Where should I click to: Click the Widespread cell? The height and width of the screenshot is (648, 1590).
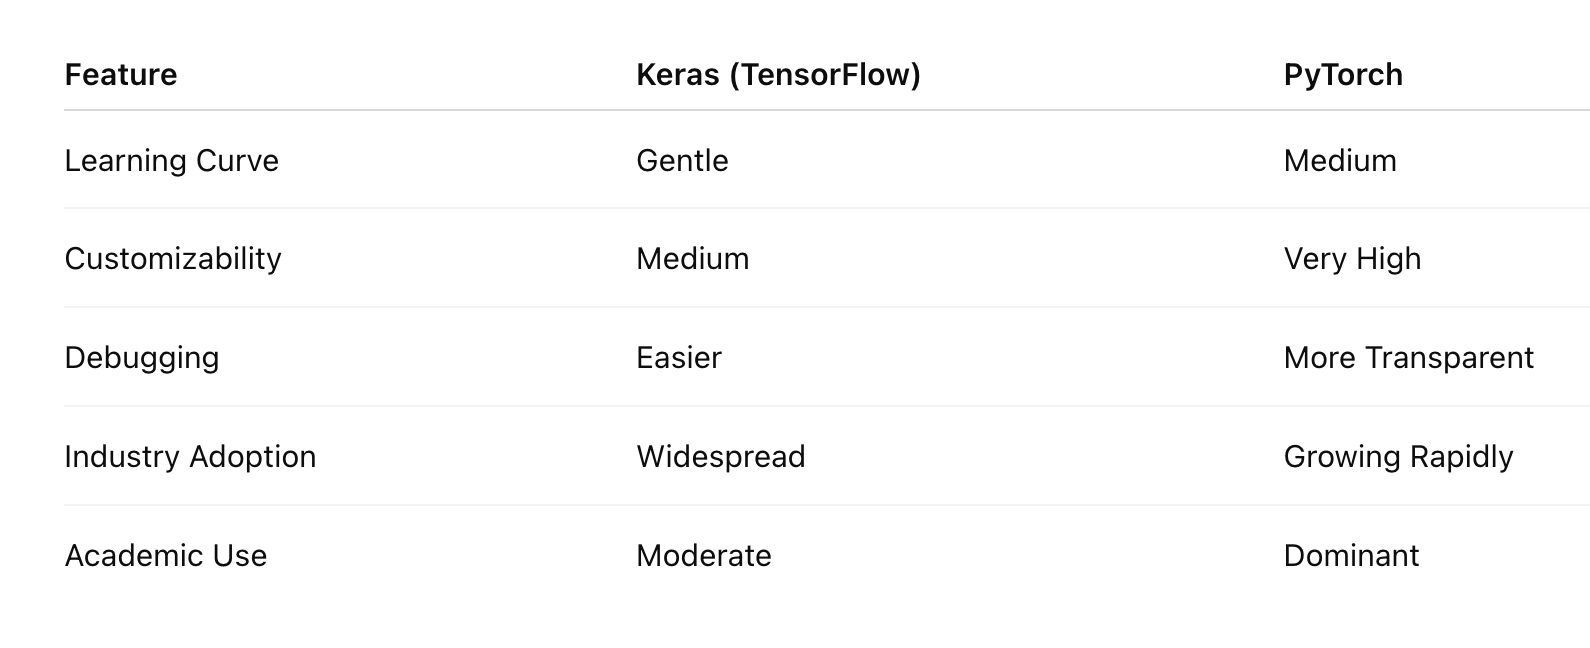[721, 457]
